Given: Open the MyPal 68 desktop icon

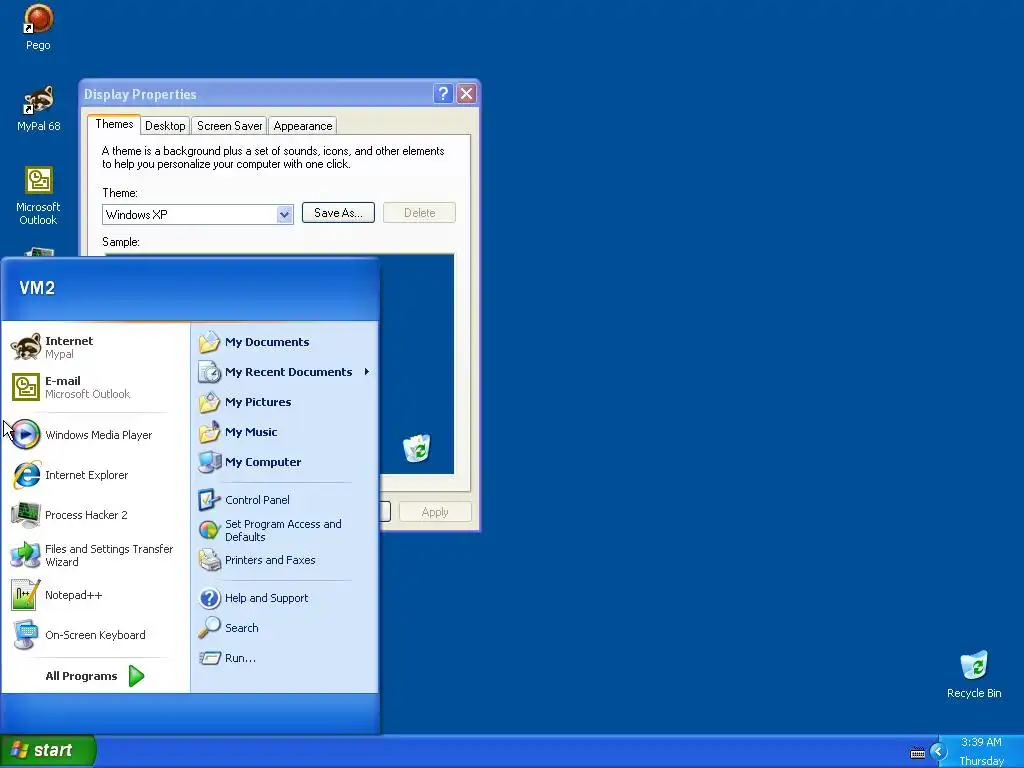Looking at the screenshot, I should 38,108.
